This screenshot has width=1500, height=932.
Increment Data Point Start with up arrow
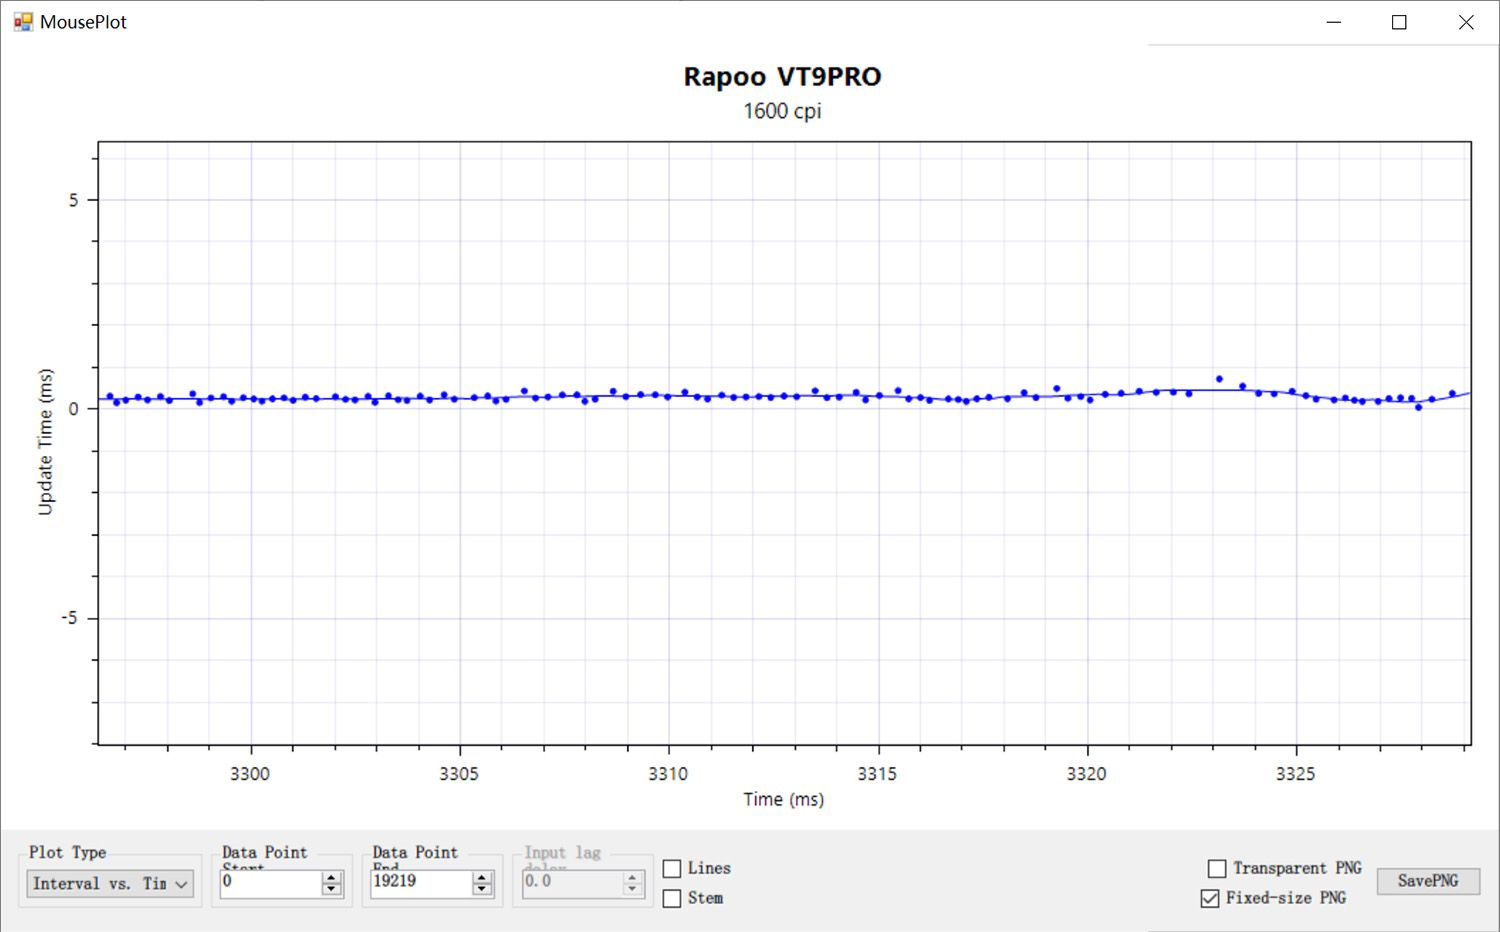click(332, 877)
